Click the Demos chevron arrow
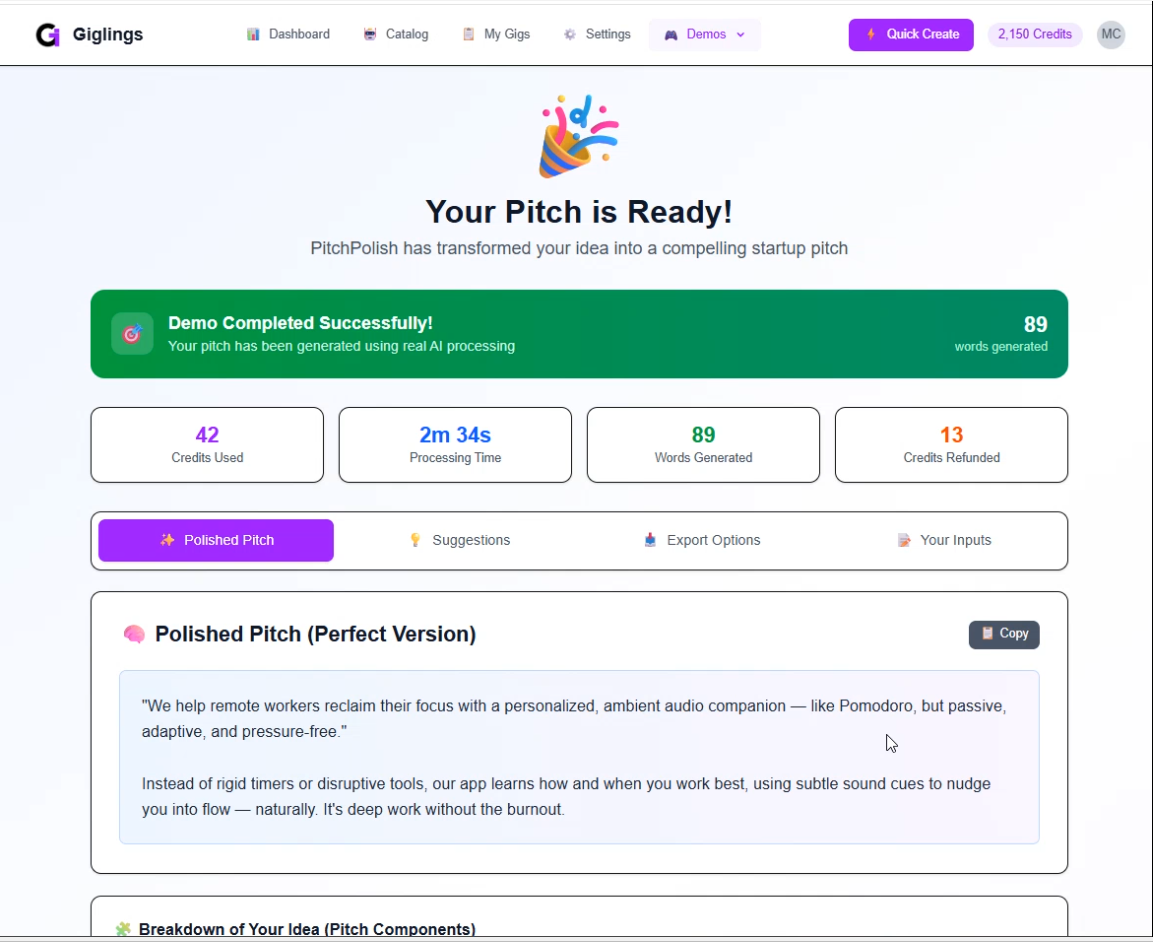Screen dimensions: 1153x942 741,34
